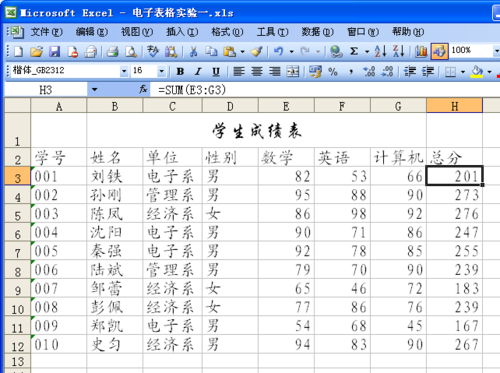Align cell text to the left

(x=239, y=71)
